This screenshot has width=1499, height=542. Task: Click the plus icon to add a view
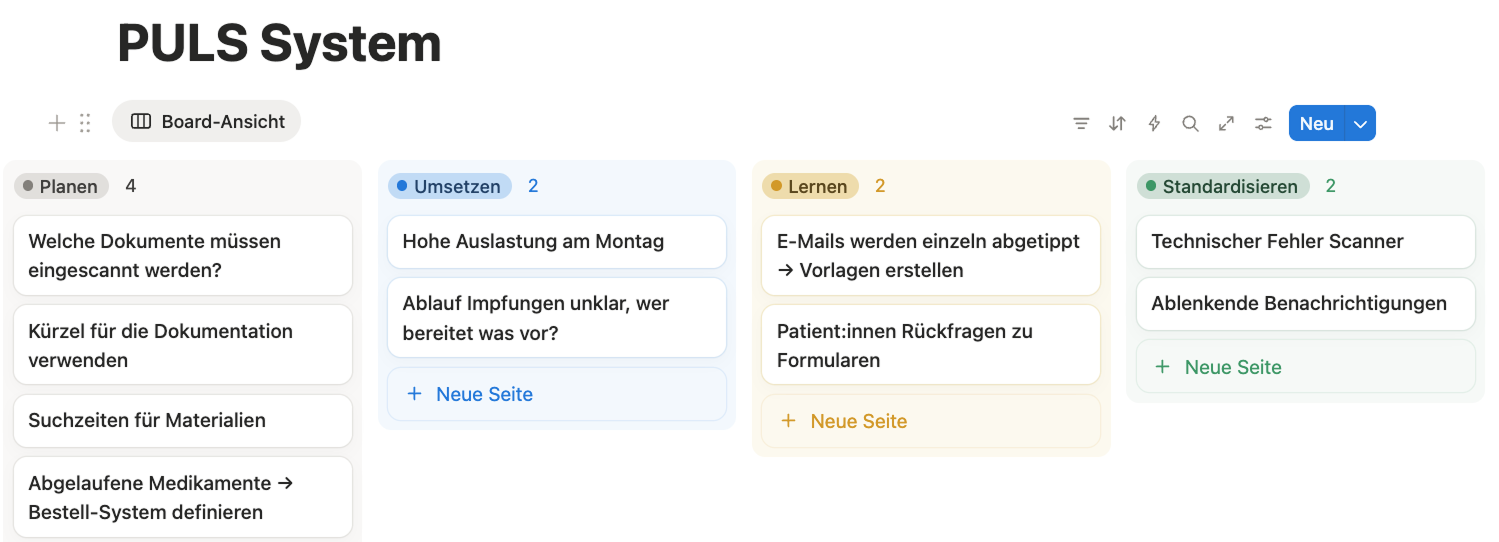coord(57,123)
